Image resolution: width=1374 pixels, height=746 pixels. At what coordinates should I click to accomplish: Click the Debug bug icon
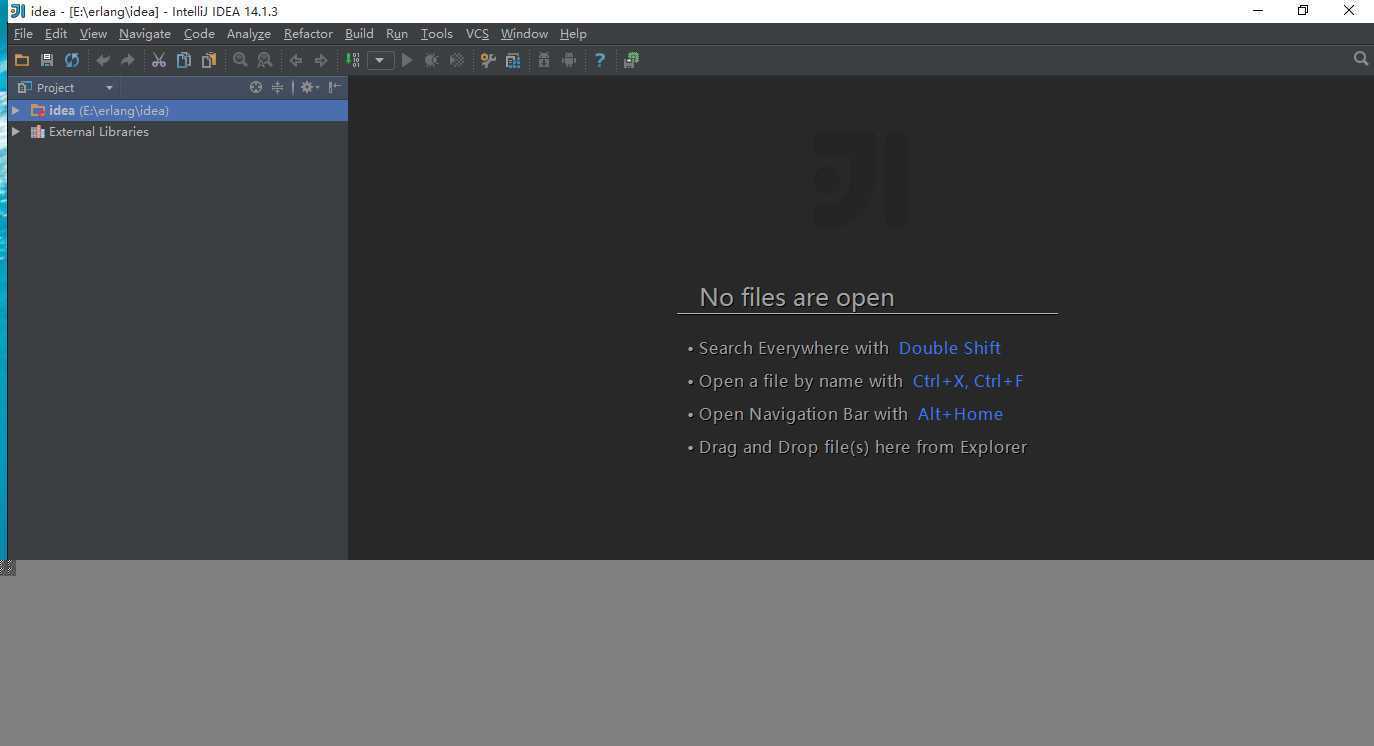[432, 60]
